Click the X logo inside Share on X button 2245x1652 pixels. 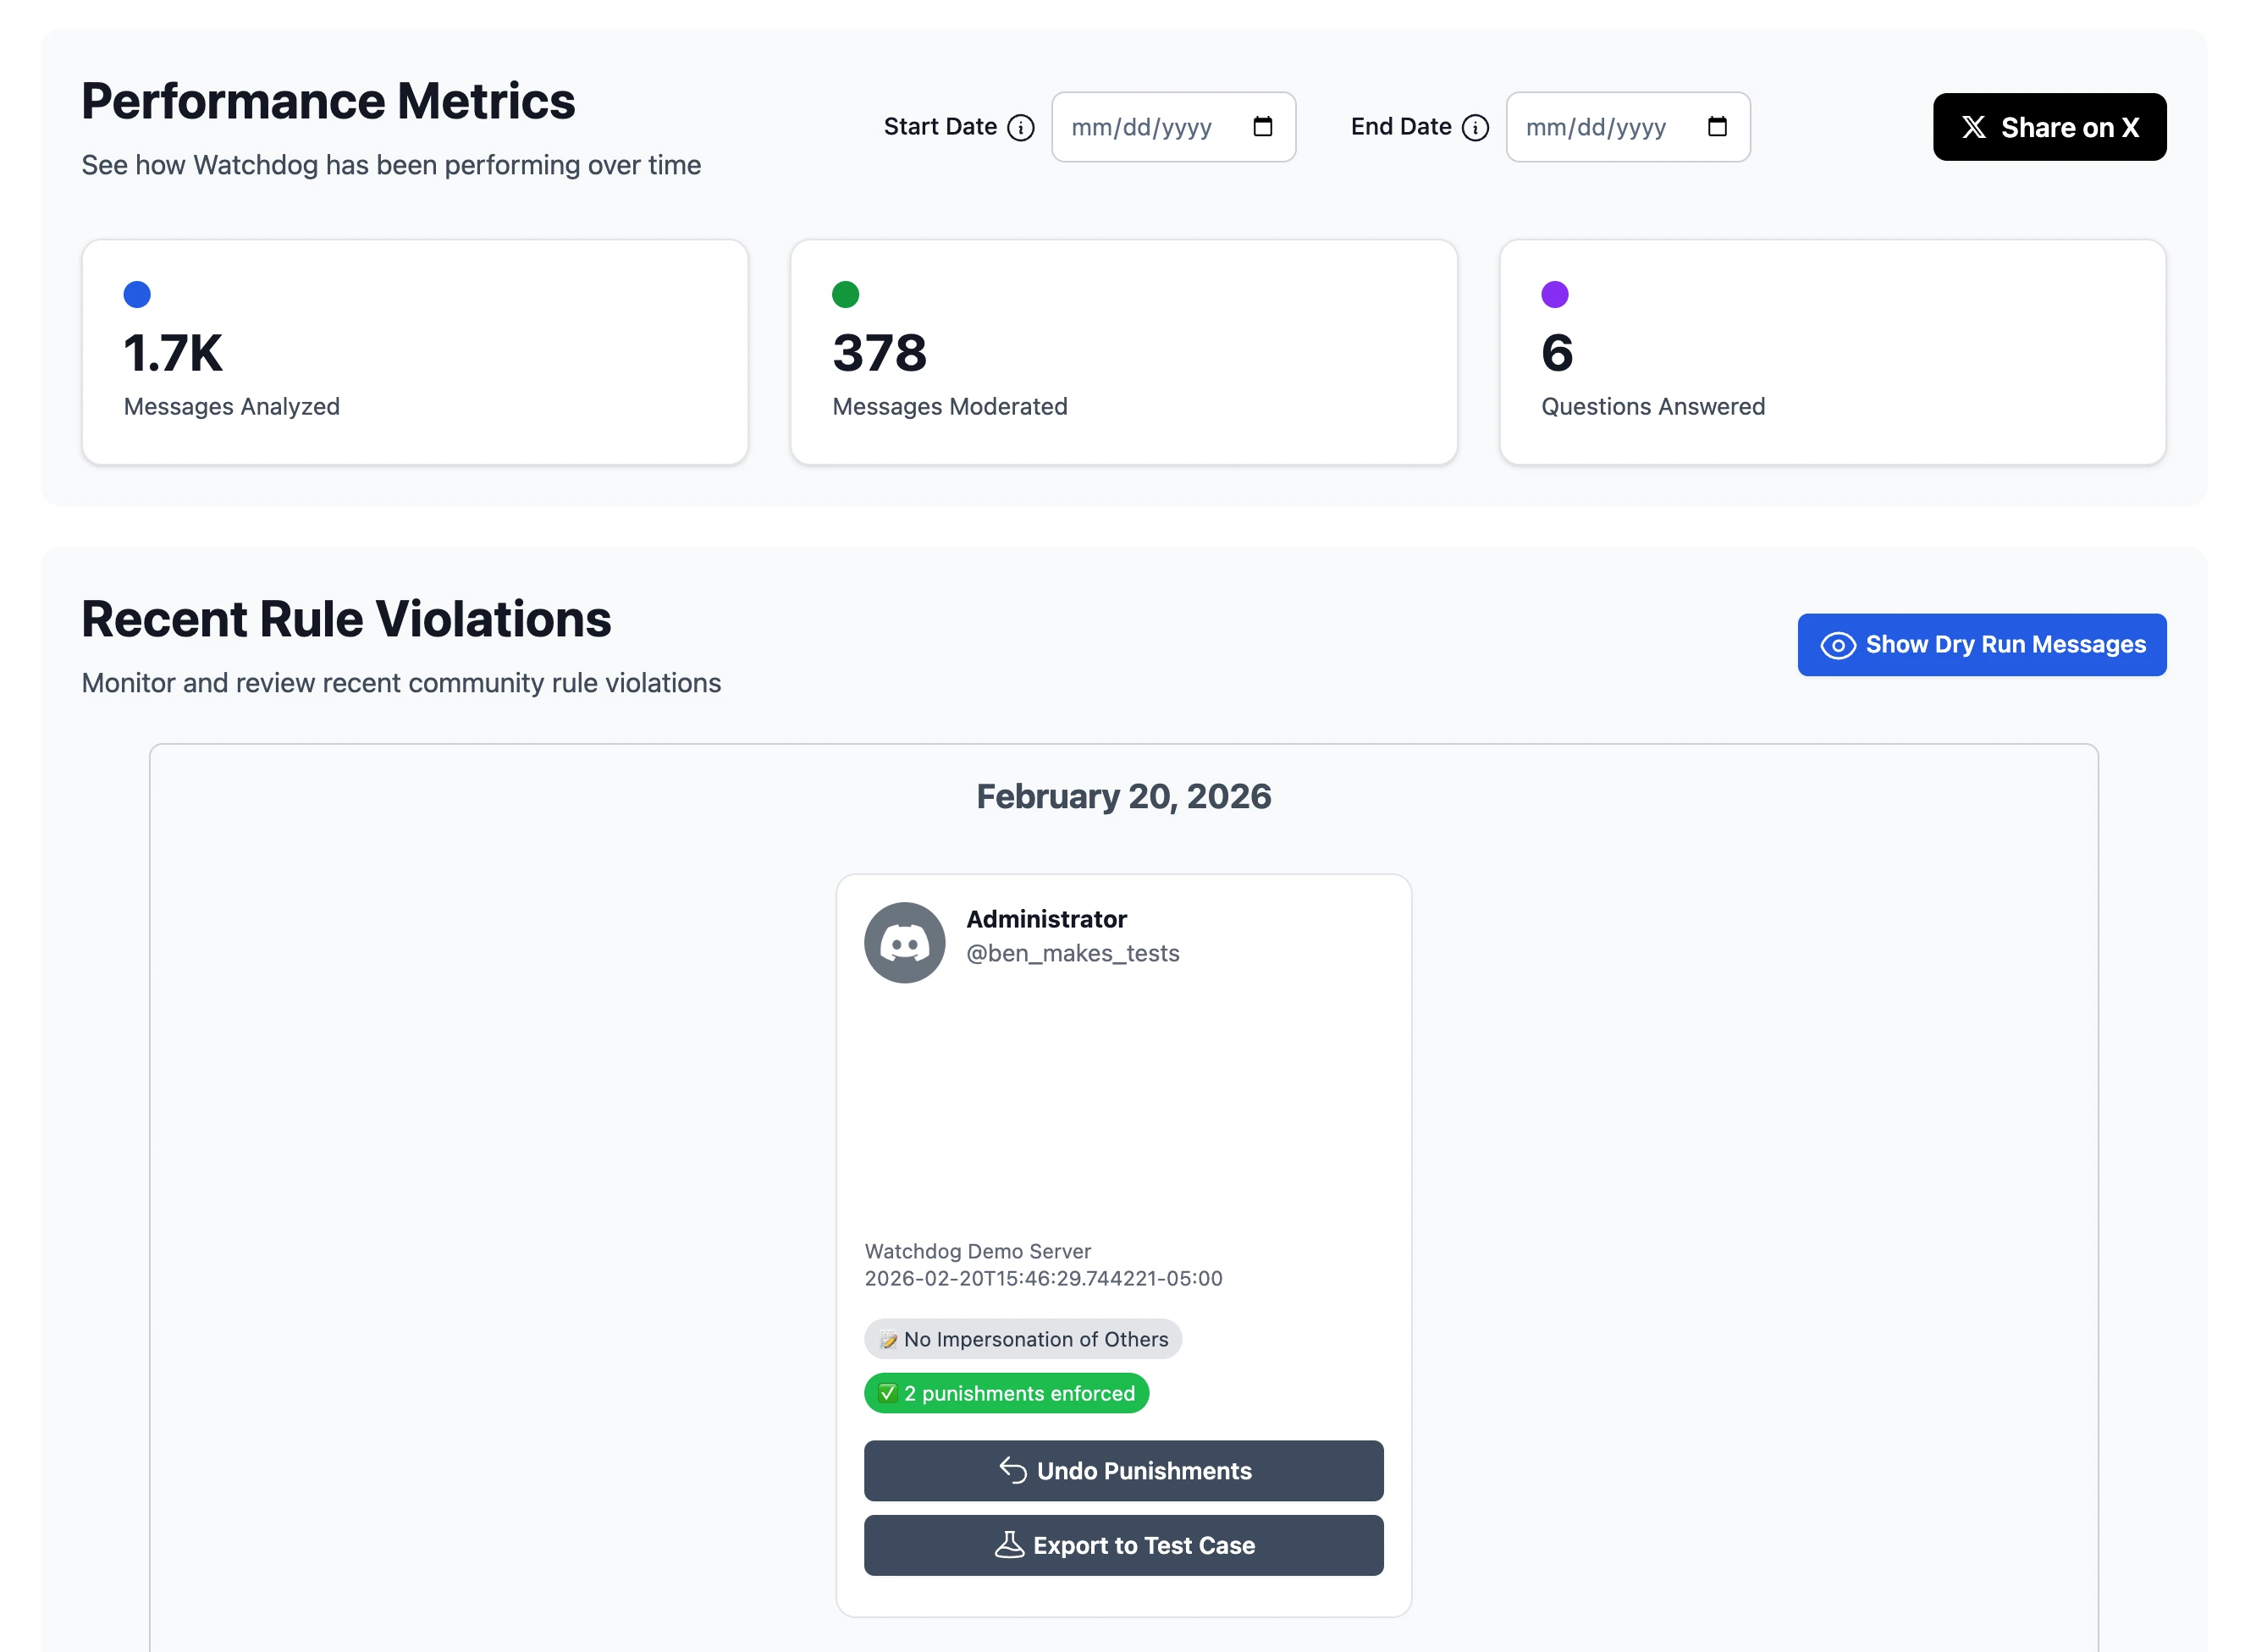point(1974,127)
